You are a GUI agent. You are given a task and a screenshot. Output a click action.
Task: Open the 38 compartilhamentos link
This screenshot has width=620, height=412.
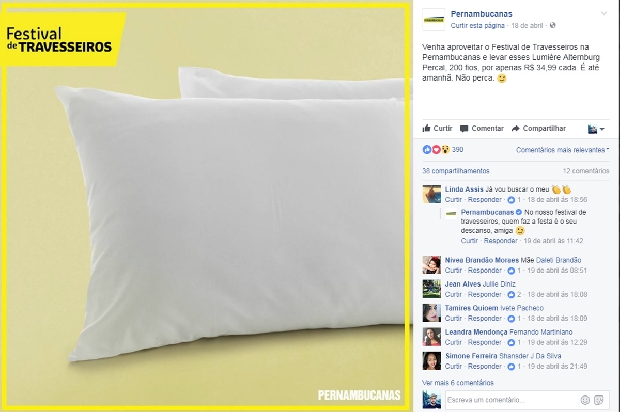click(x=456, y=171)
